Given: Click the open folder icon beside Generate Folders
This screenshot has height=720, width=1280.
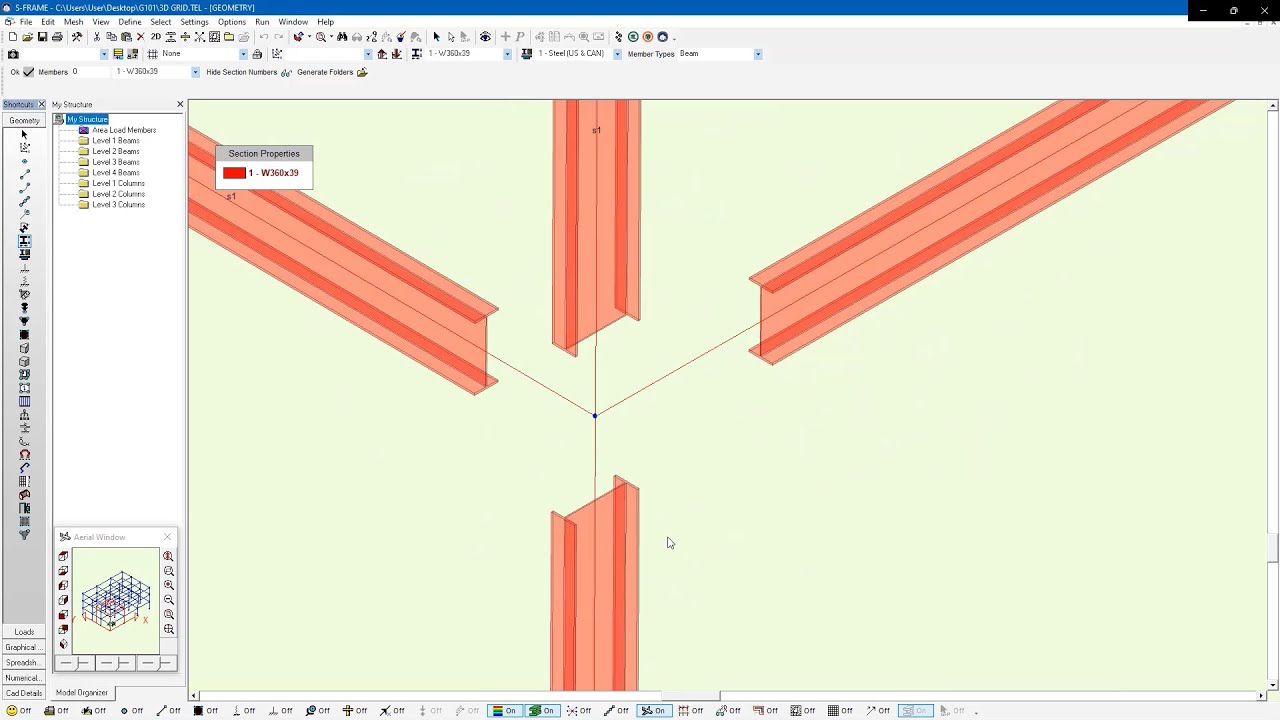Looking at the screenshot, I should click(x=362, y=72).
